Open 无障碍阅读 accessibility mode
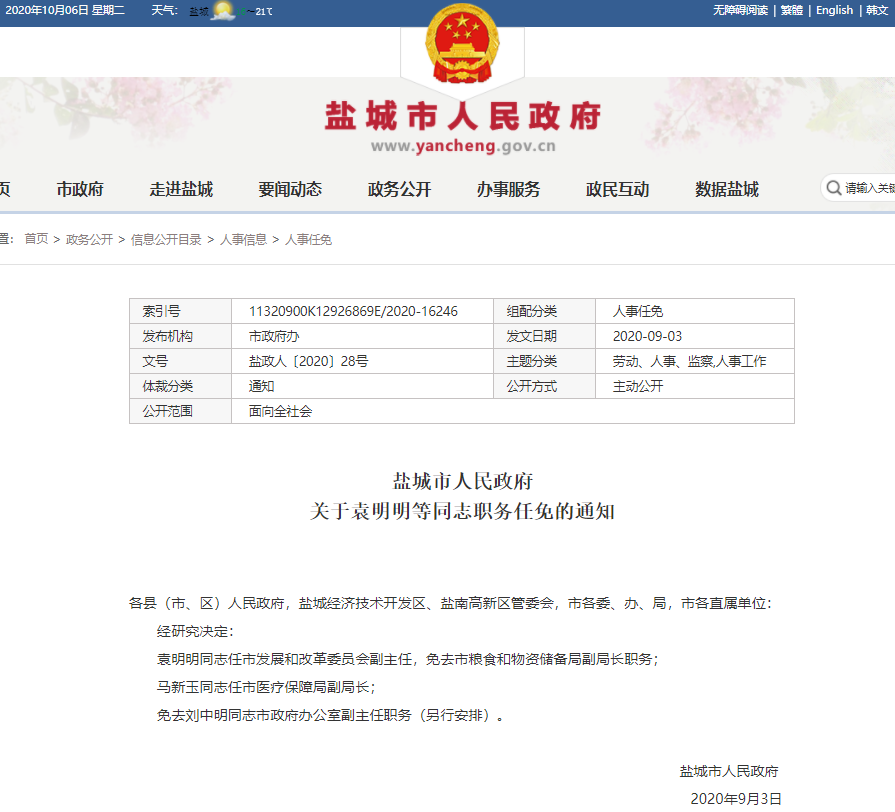This screenshot has height=812, width=895. pos(740,10)
